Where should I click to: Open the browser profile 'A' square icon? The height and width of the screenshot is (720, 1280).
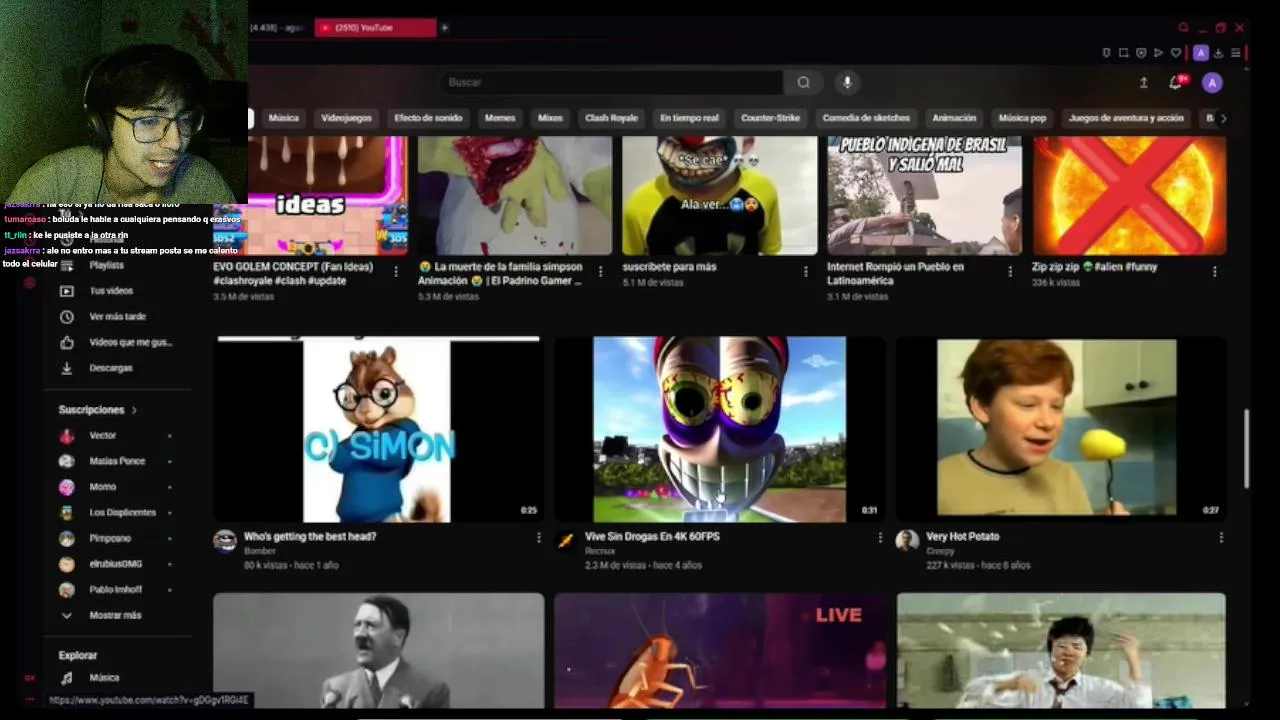pos(1201,53)
